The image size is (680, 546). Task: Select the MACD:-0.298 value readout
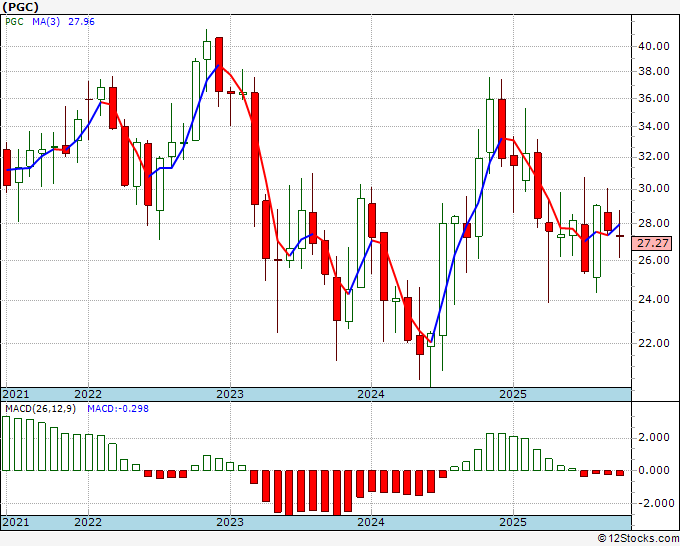(118, 409)
